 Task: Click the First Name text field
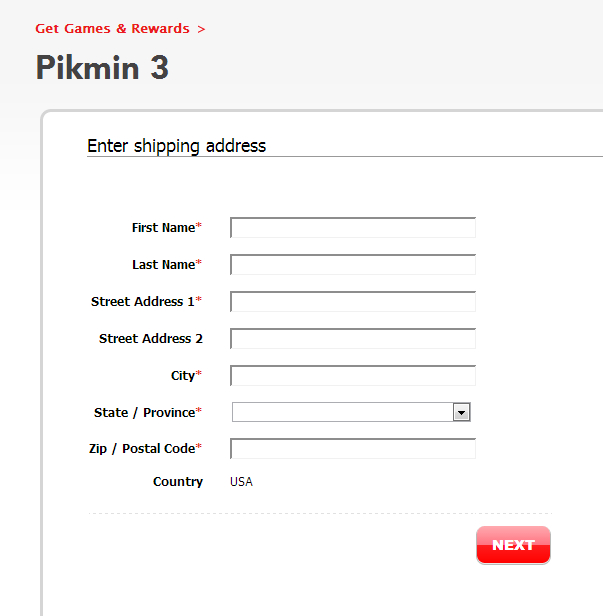click(353, 228)
